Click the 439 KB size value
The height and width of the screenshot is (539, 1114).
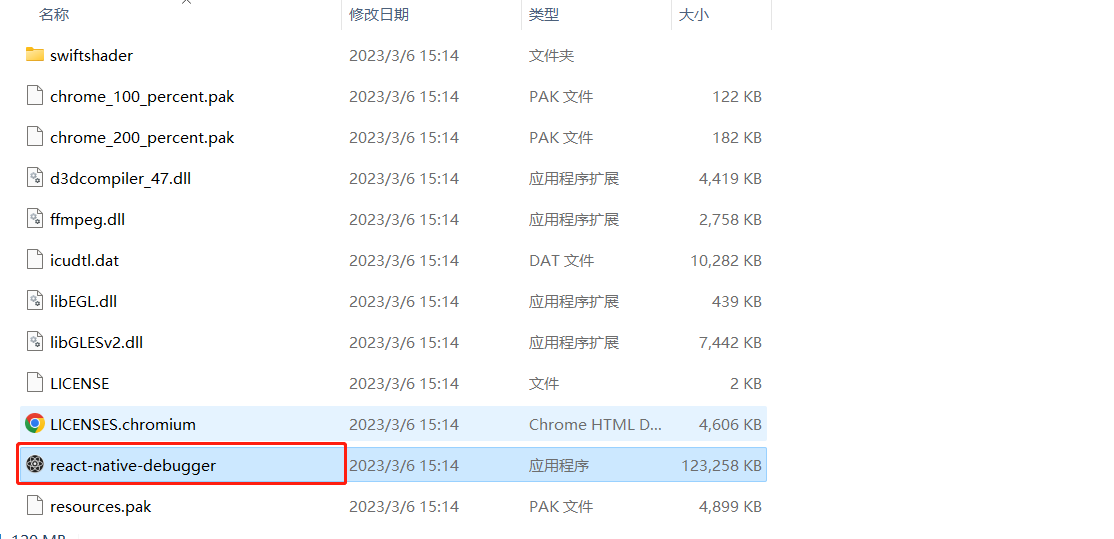pos(737,302)
